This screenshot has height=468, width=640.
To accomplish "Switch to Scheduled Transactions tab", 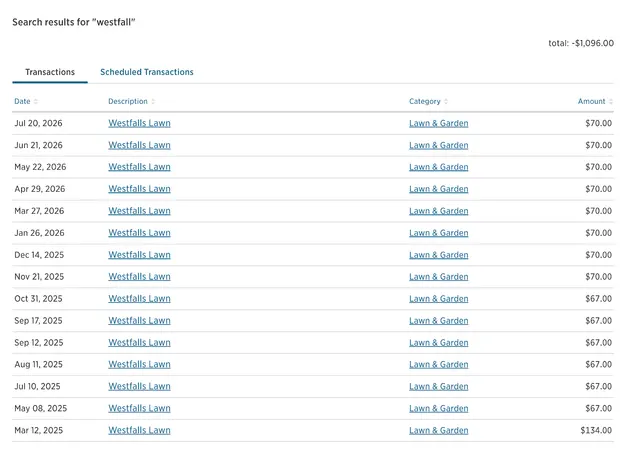I will coord(147,72).
